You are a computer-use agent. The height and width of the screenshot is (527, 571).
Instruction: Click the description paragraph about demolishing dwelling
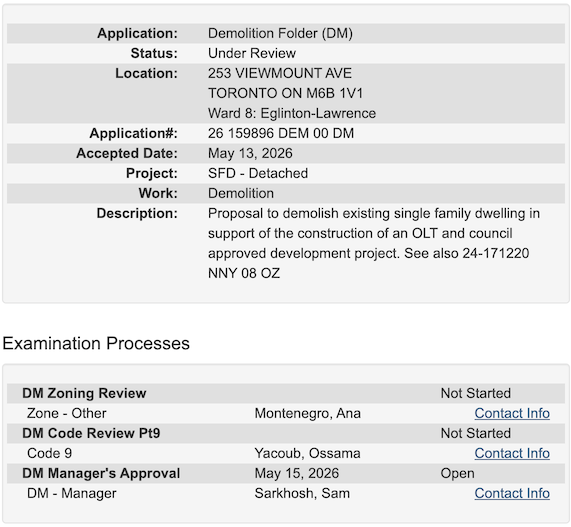point(374,243)
